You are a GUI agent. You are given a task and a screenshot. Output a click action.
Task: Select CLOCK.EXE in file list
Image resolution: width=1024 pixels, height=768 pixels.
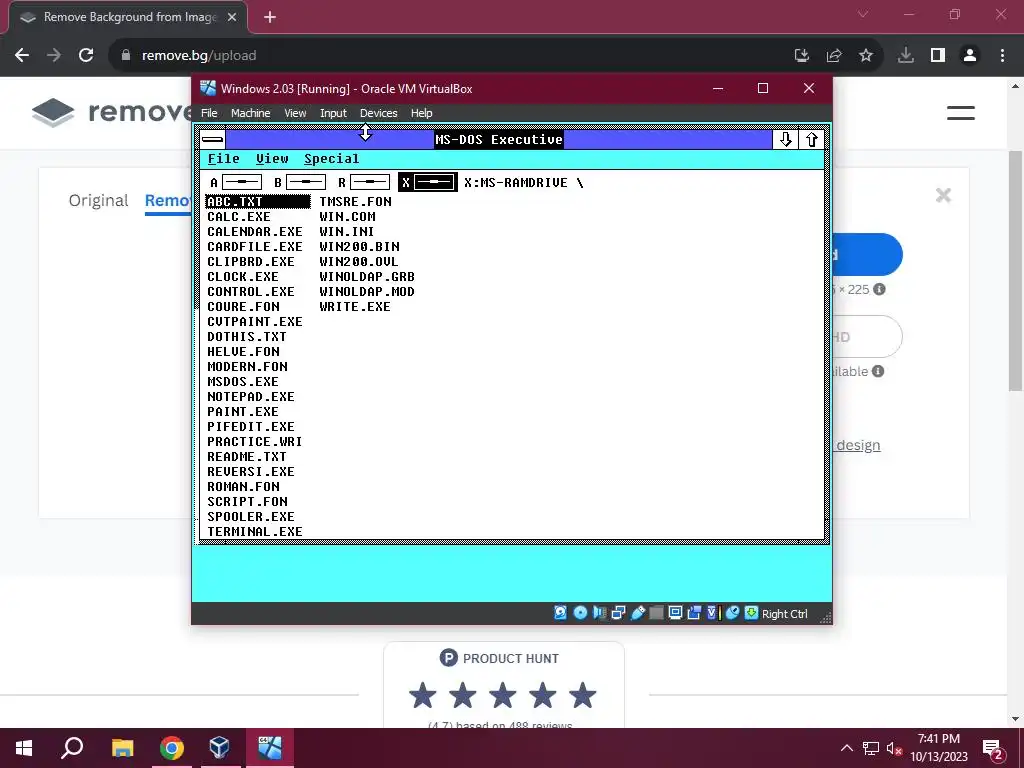click(243, 277)
